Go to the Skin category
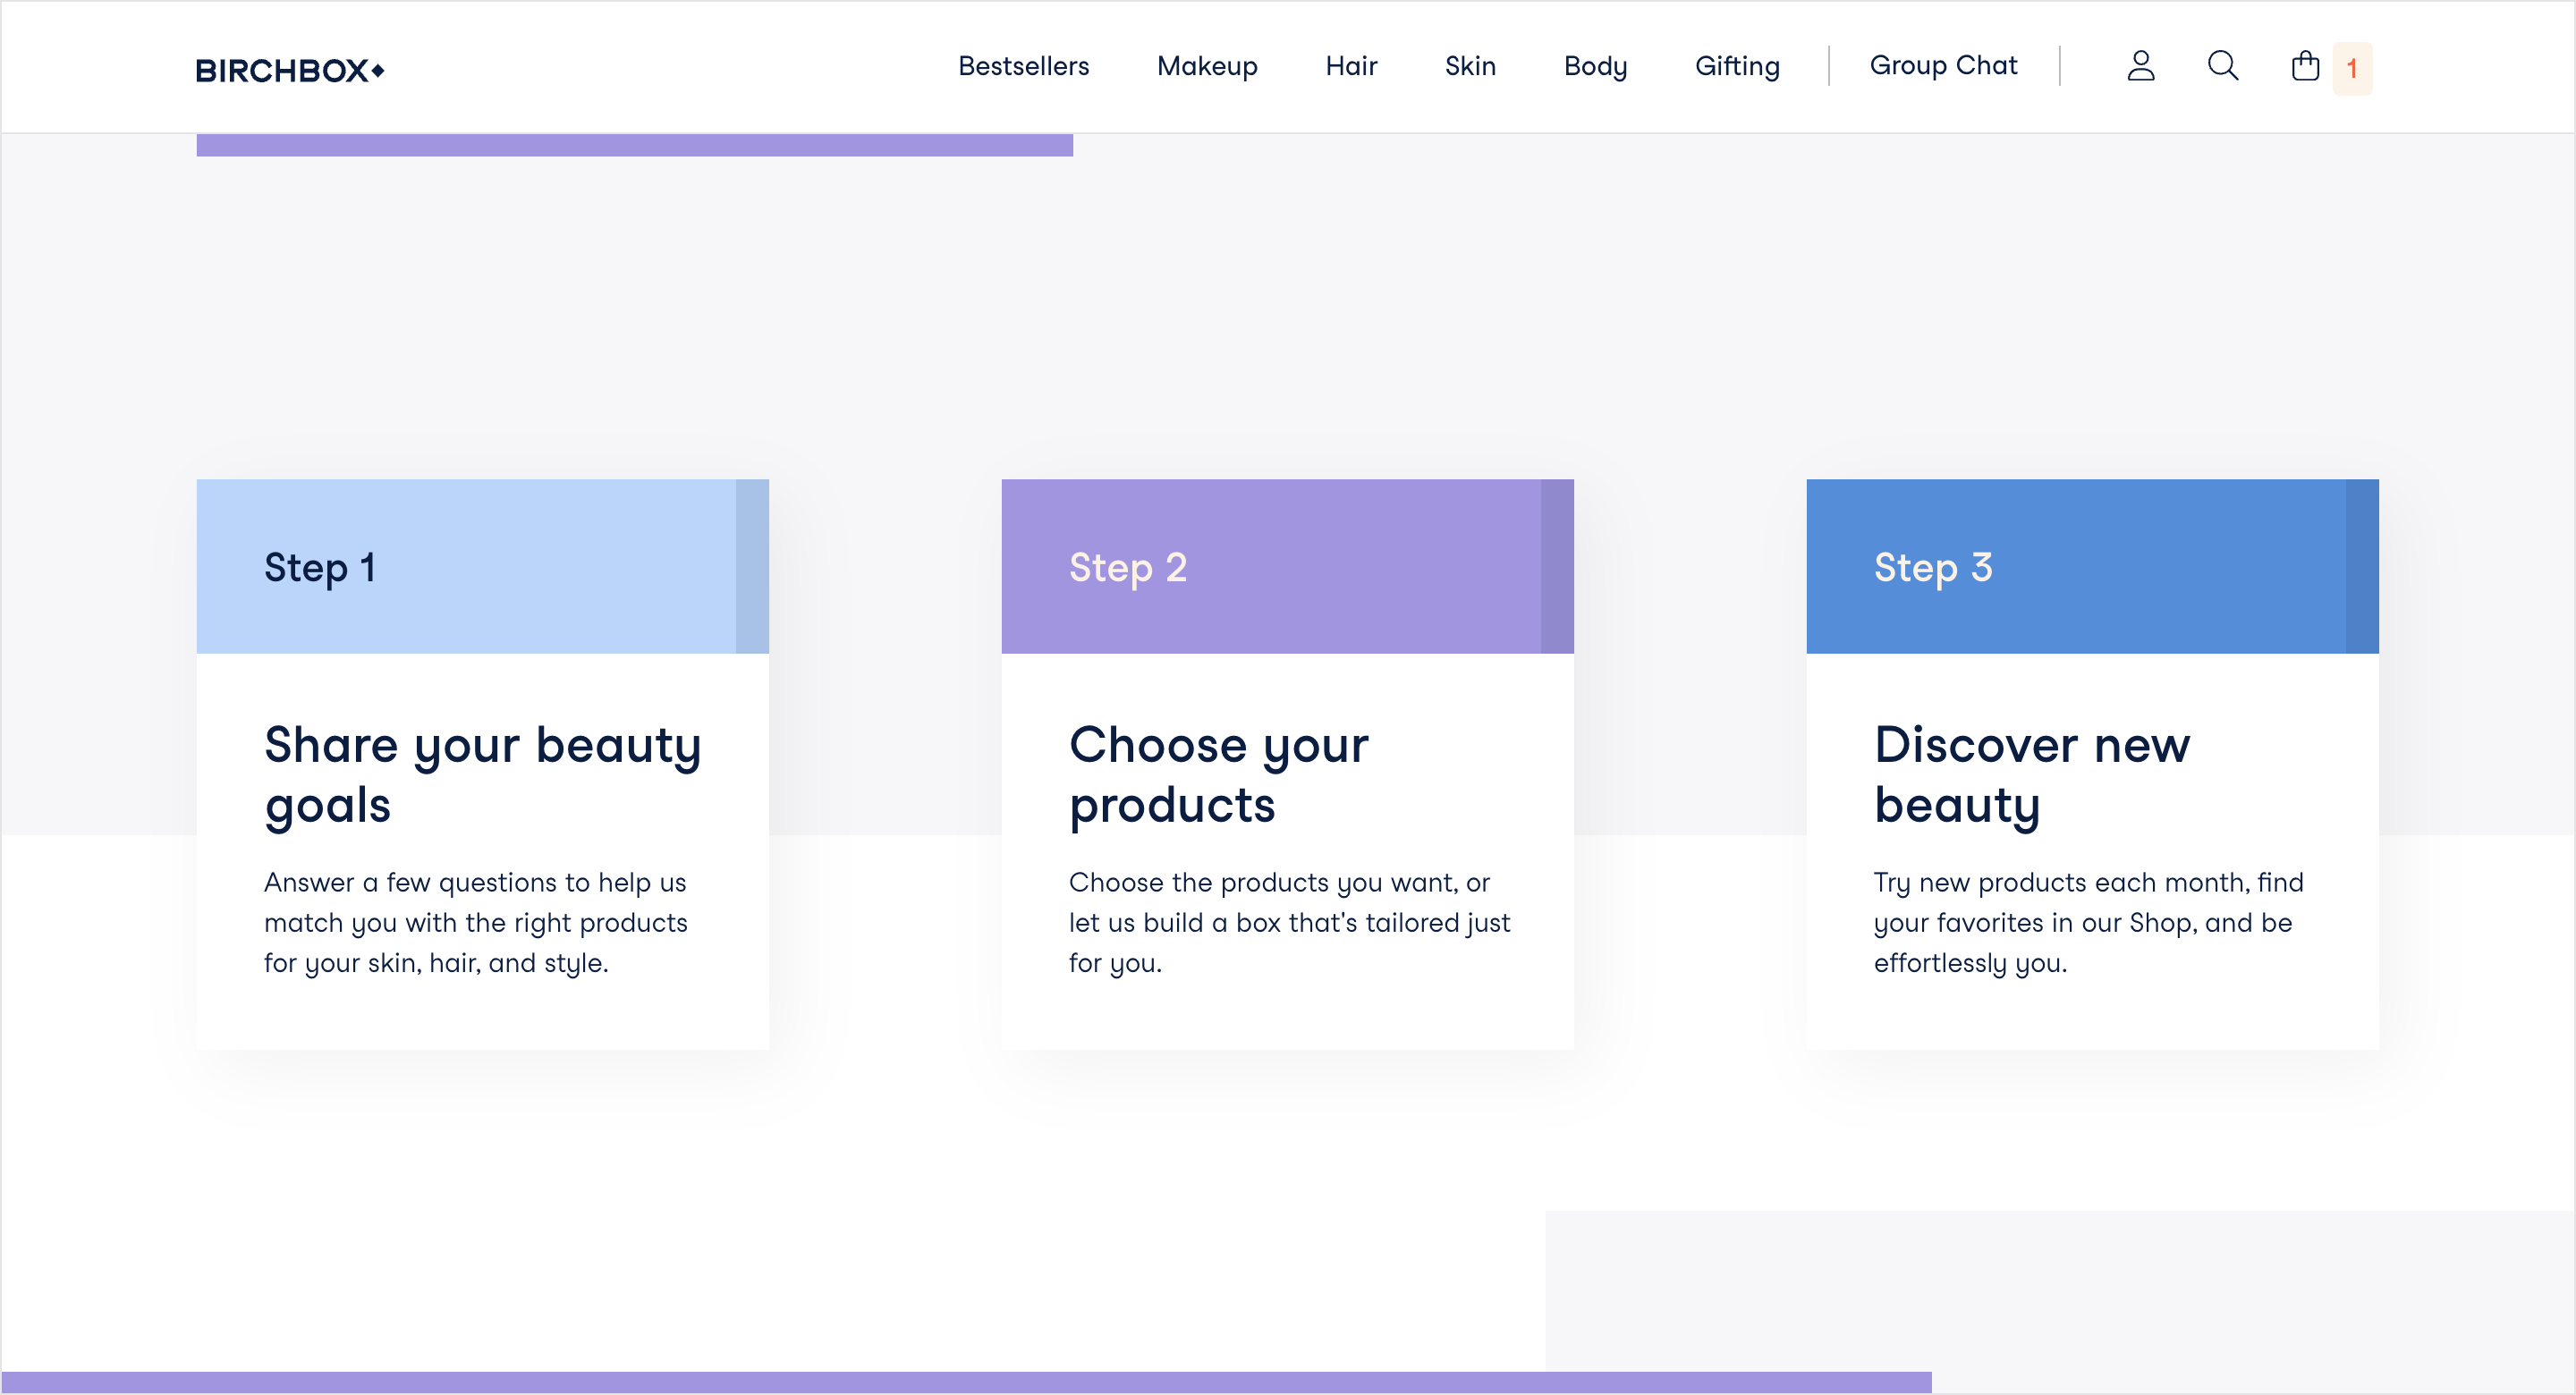 pos(1470,66)
